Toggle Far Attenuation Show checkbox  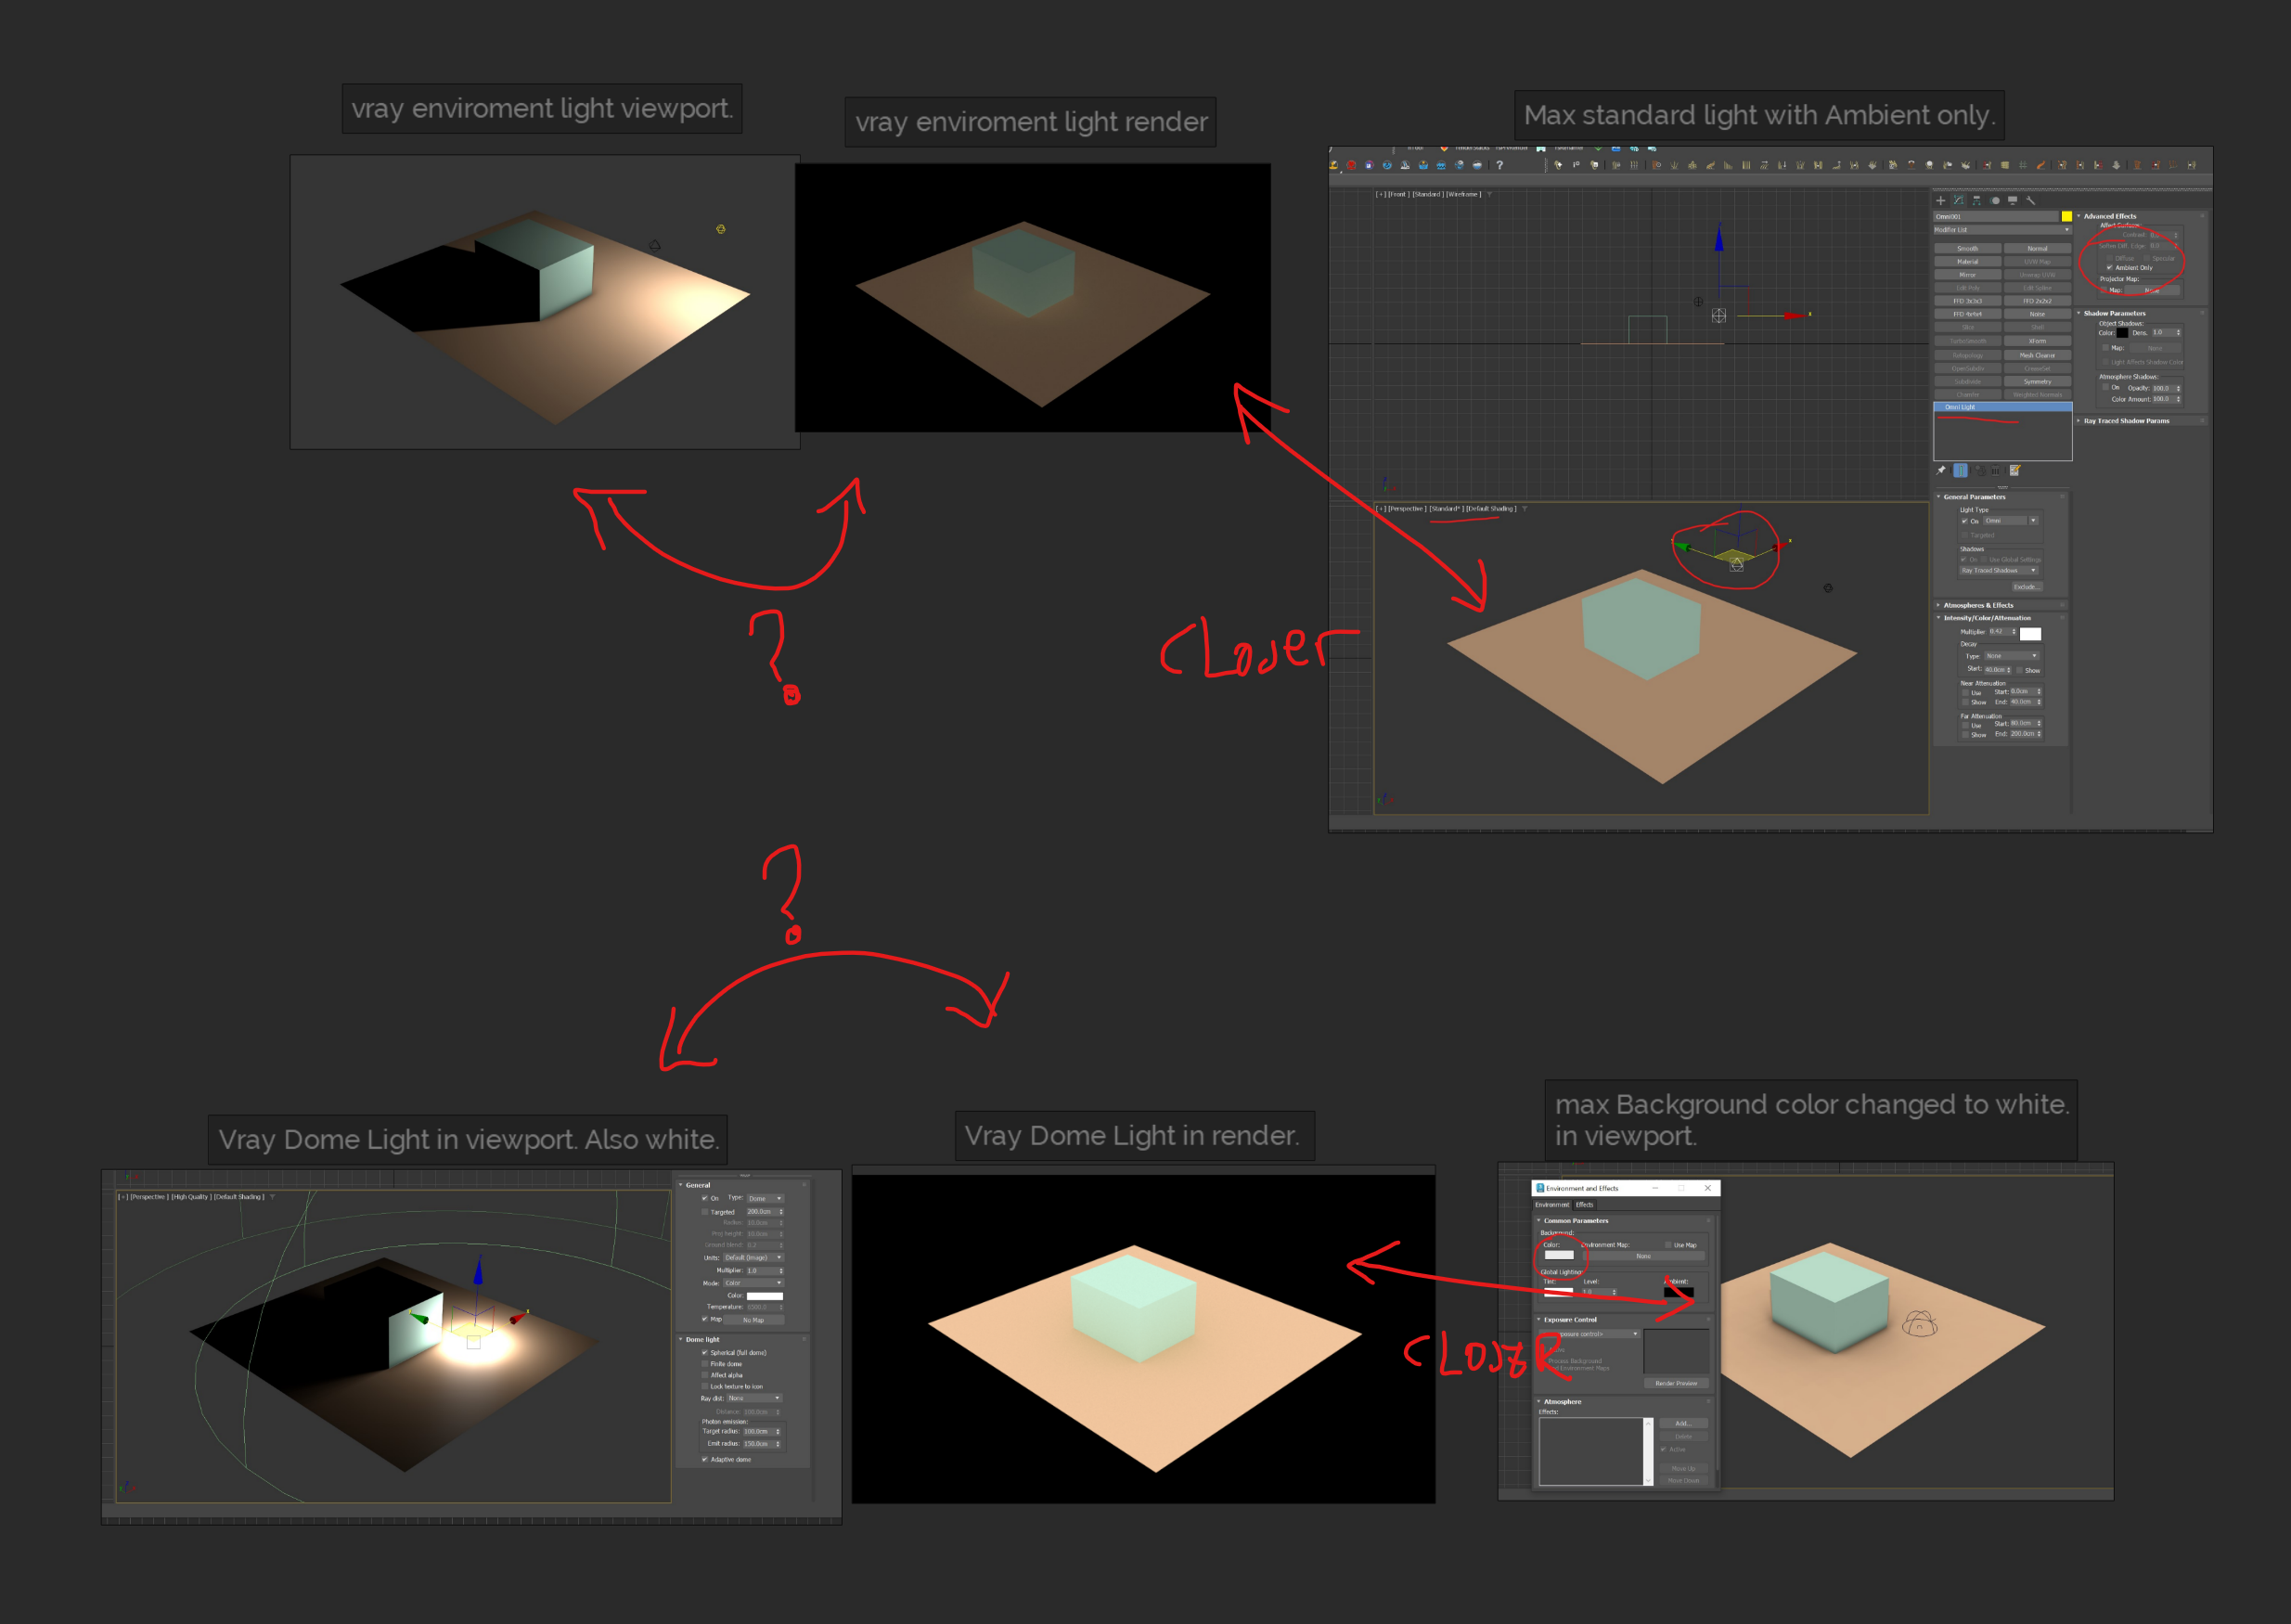[1965, 735]
